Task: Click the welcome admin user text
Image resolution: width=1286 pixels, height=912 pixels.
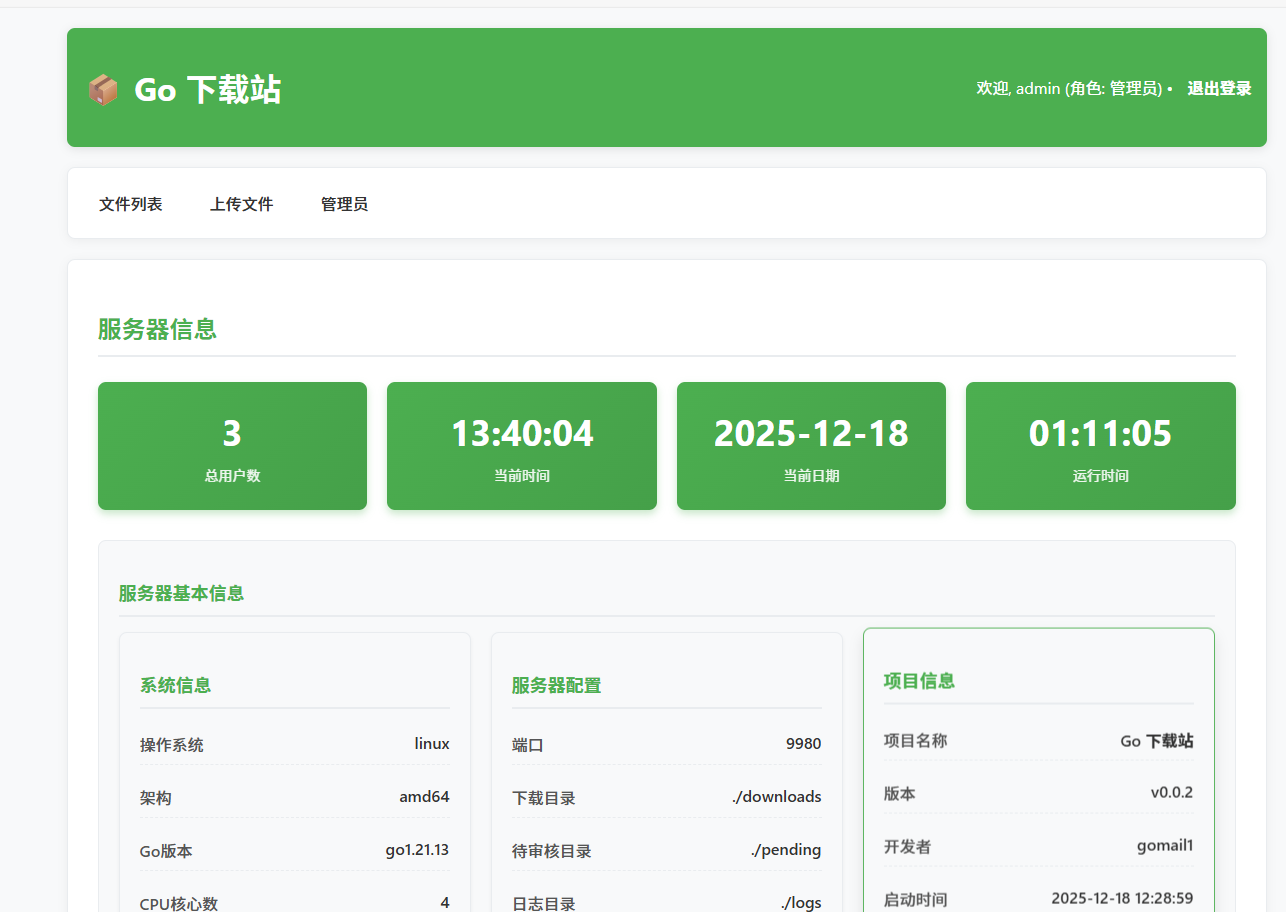Action: pyautogui.click(x=1068, y=88)
